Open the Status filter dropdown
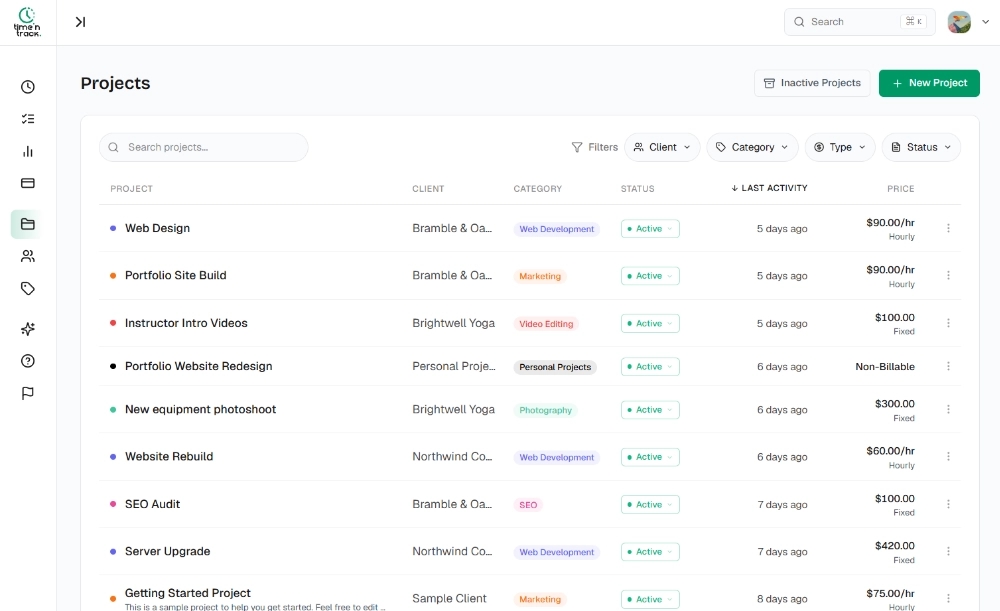 [921, 147]
